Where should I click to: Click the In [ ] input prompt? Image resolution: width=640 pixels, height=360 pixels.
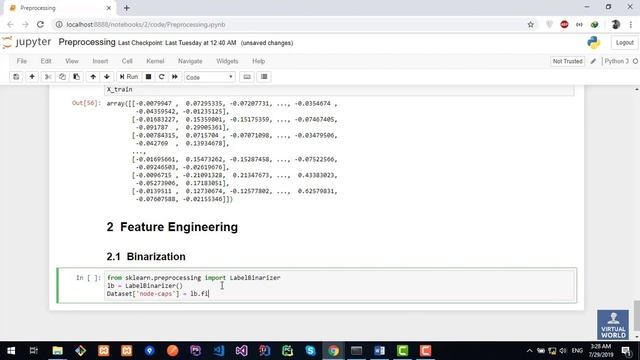88,278
